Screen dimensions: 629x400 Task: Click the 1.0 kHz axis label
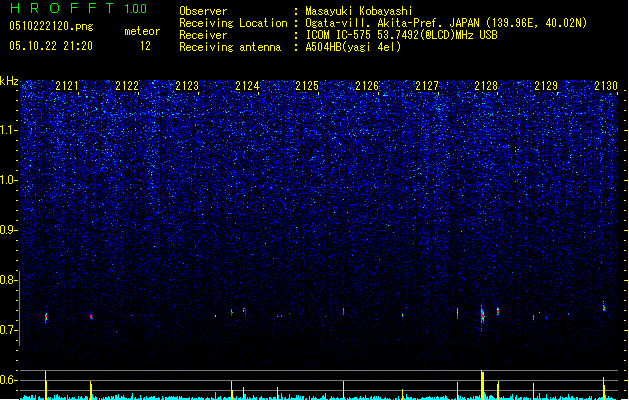pos(9,180)
